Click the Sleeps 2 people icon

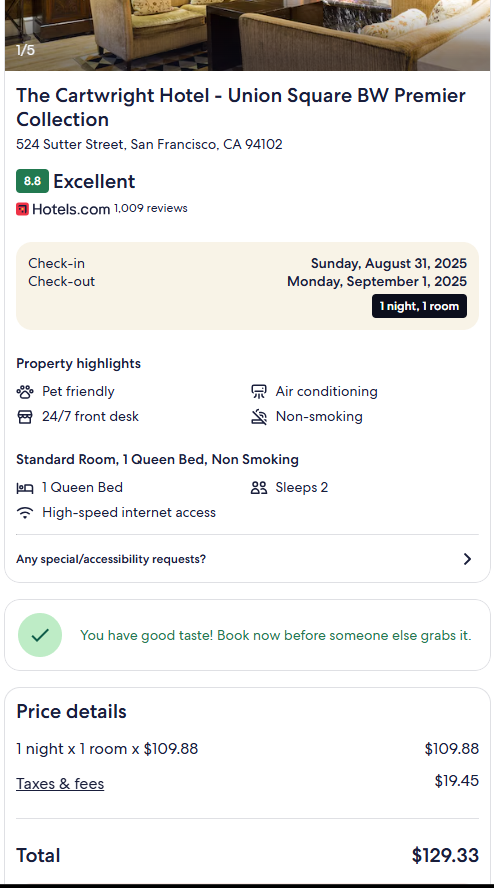pos(258,488)
